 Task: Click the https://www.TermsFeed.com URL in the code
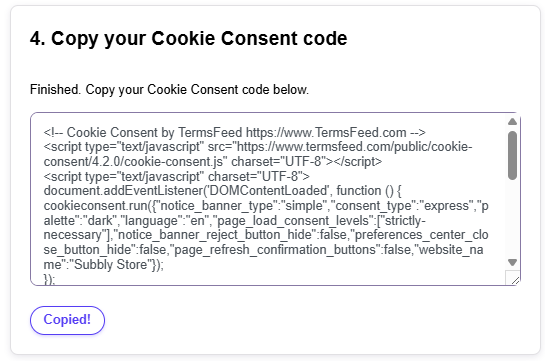[x=326, y=133]
